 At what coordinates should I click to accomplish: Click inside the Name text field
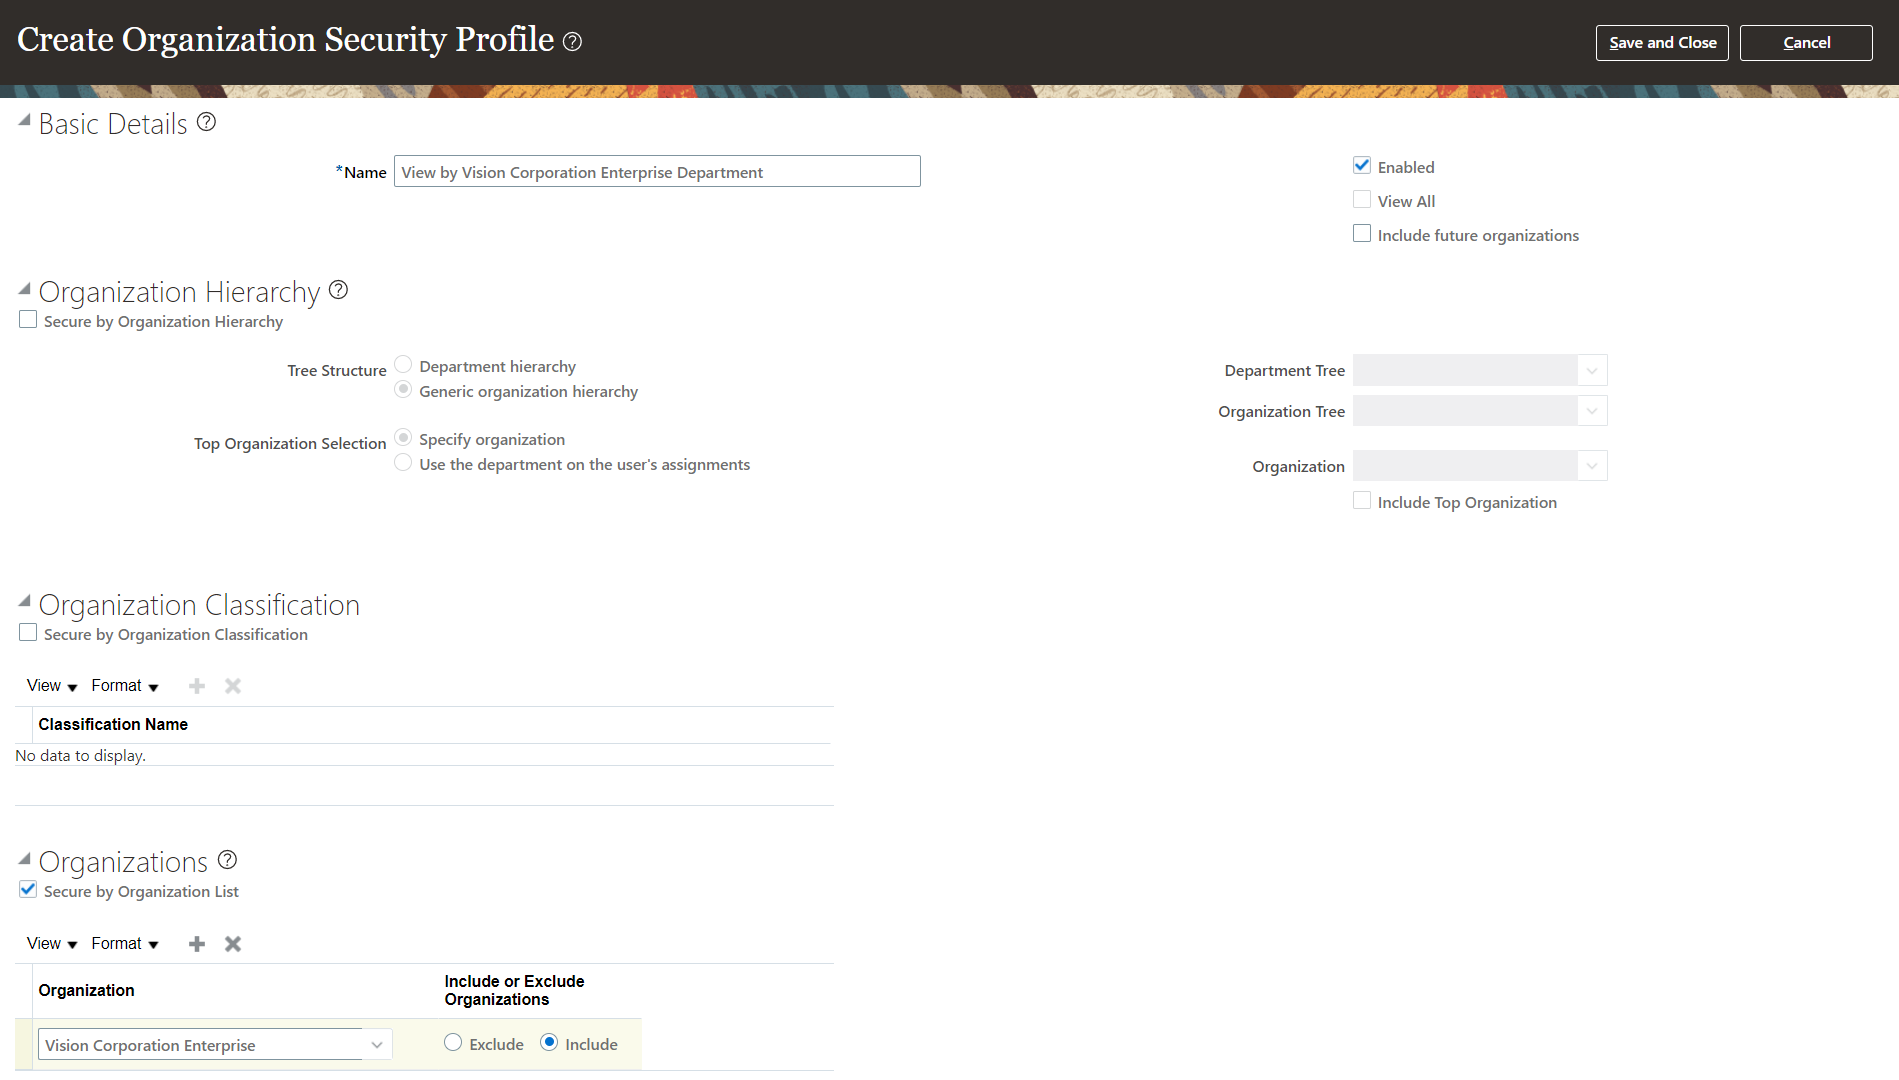click(x=656, y=171)
